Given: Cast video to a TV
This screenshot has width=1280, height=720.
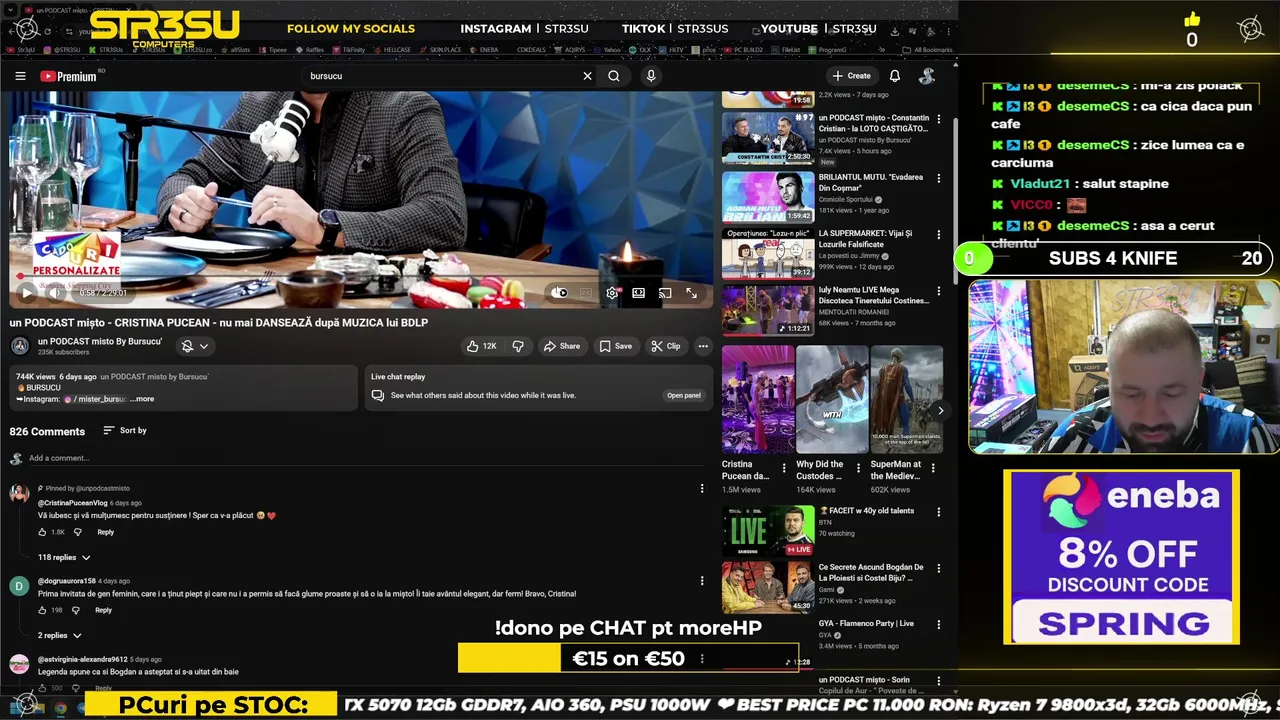Looking at the screenshot, I should coord(665,293).
